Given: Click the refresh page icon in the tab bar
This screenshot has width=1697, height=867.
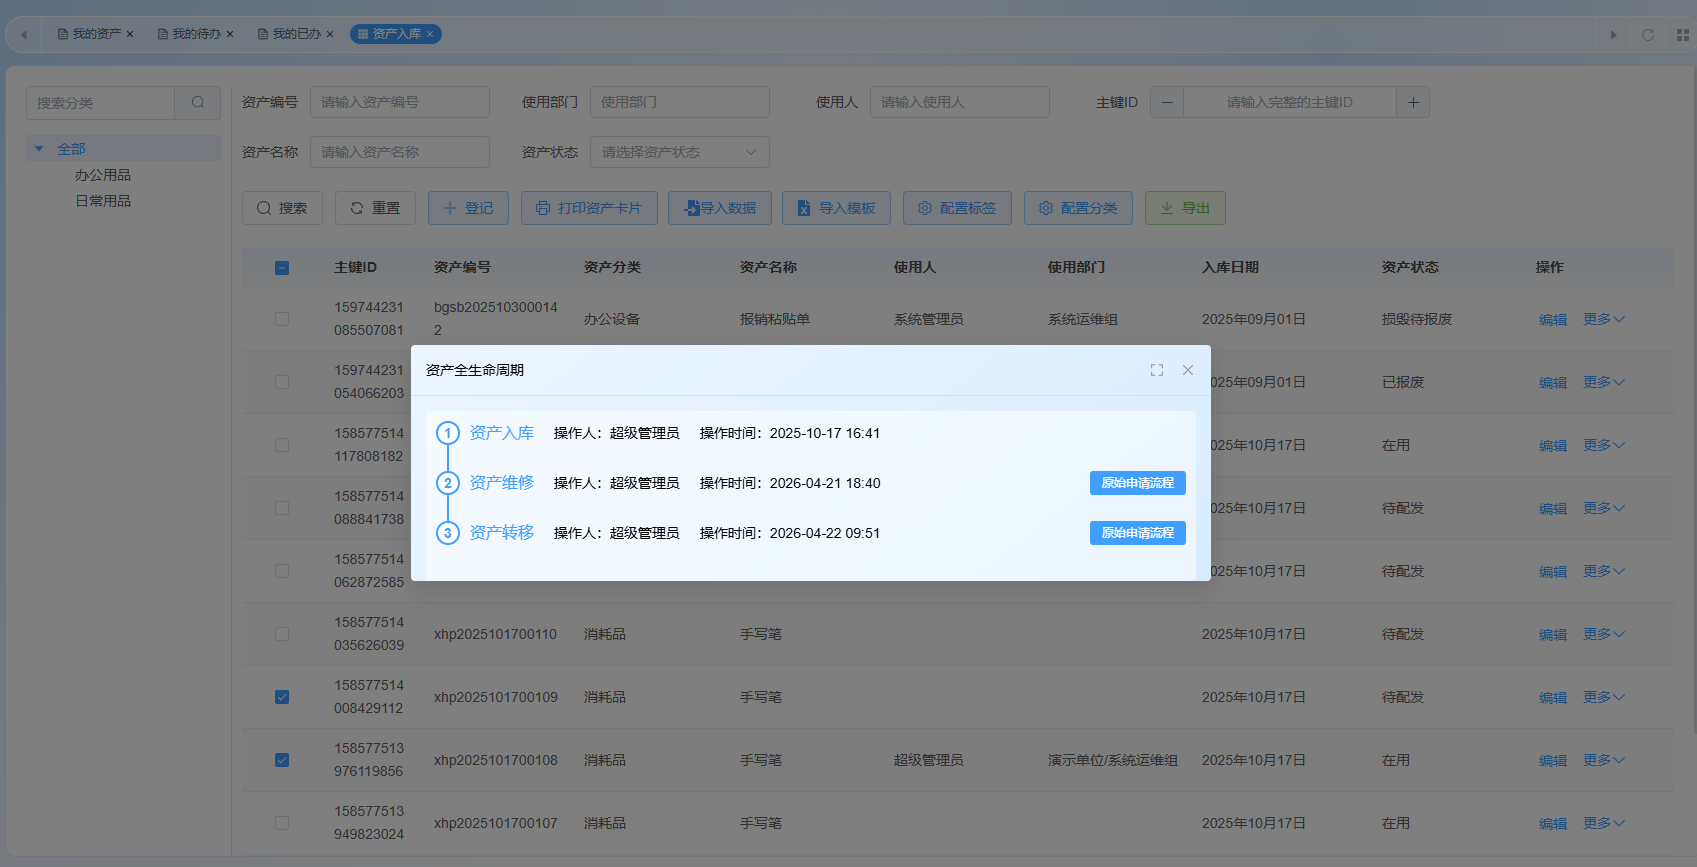Looking at the screenshot, I should 1648,35.
